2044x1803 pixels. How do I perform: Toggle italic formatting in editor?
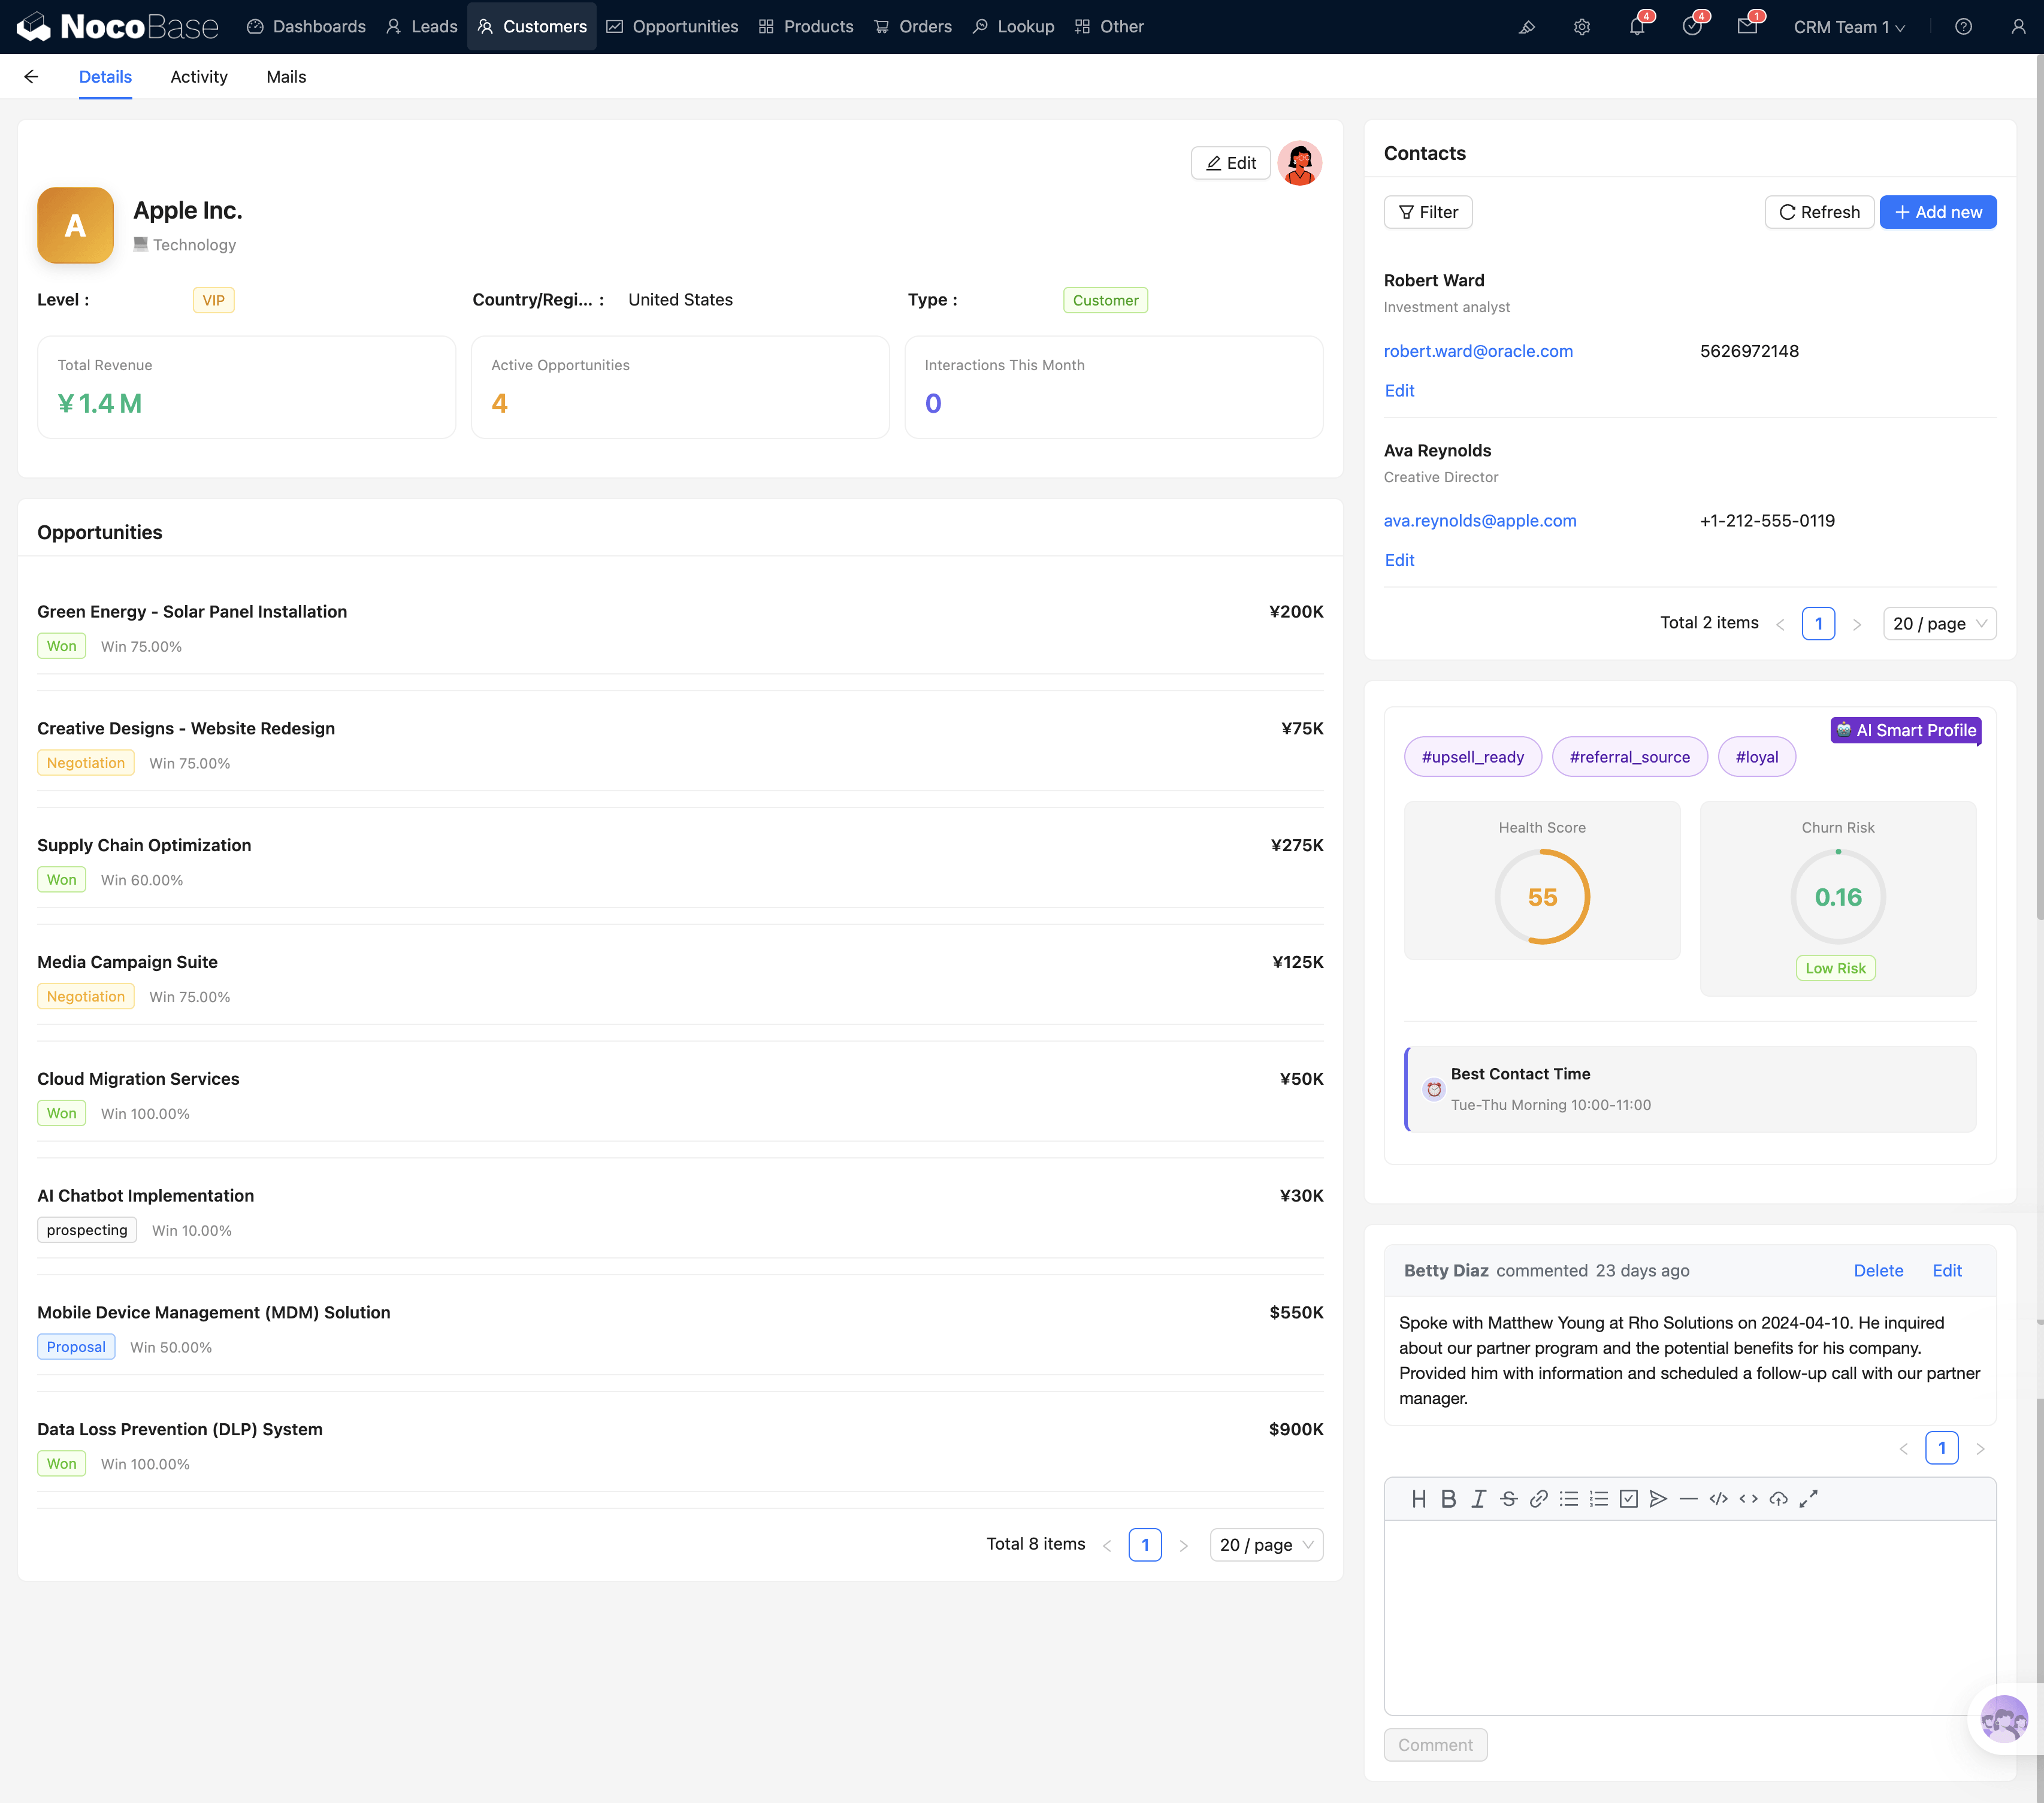[x=1478, y=1498]
